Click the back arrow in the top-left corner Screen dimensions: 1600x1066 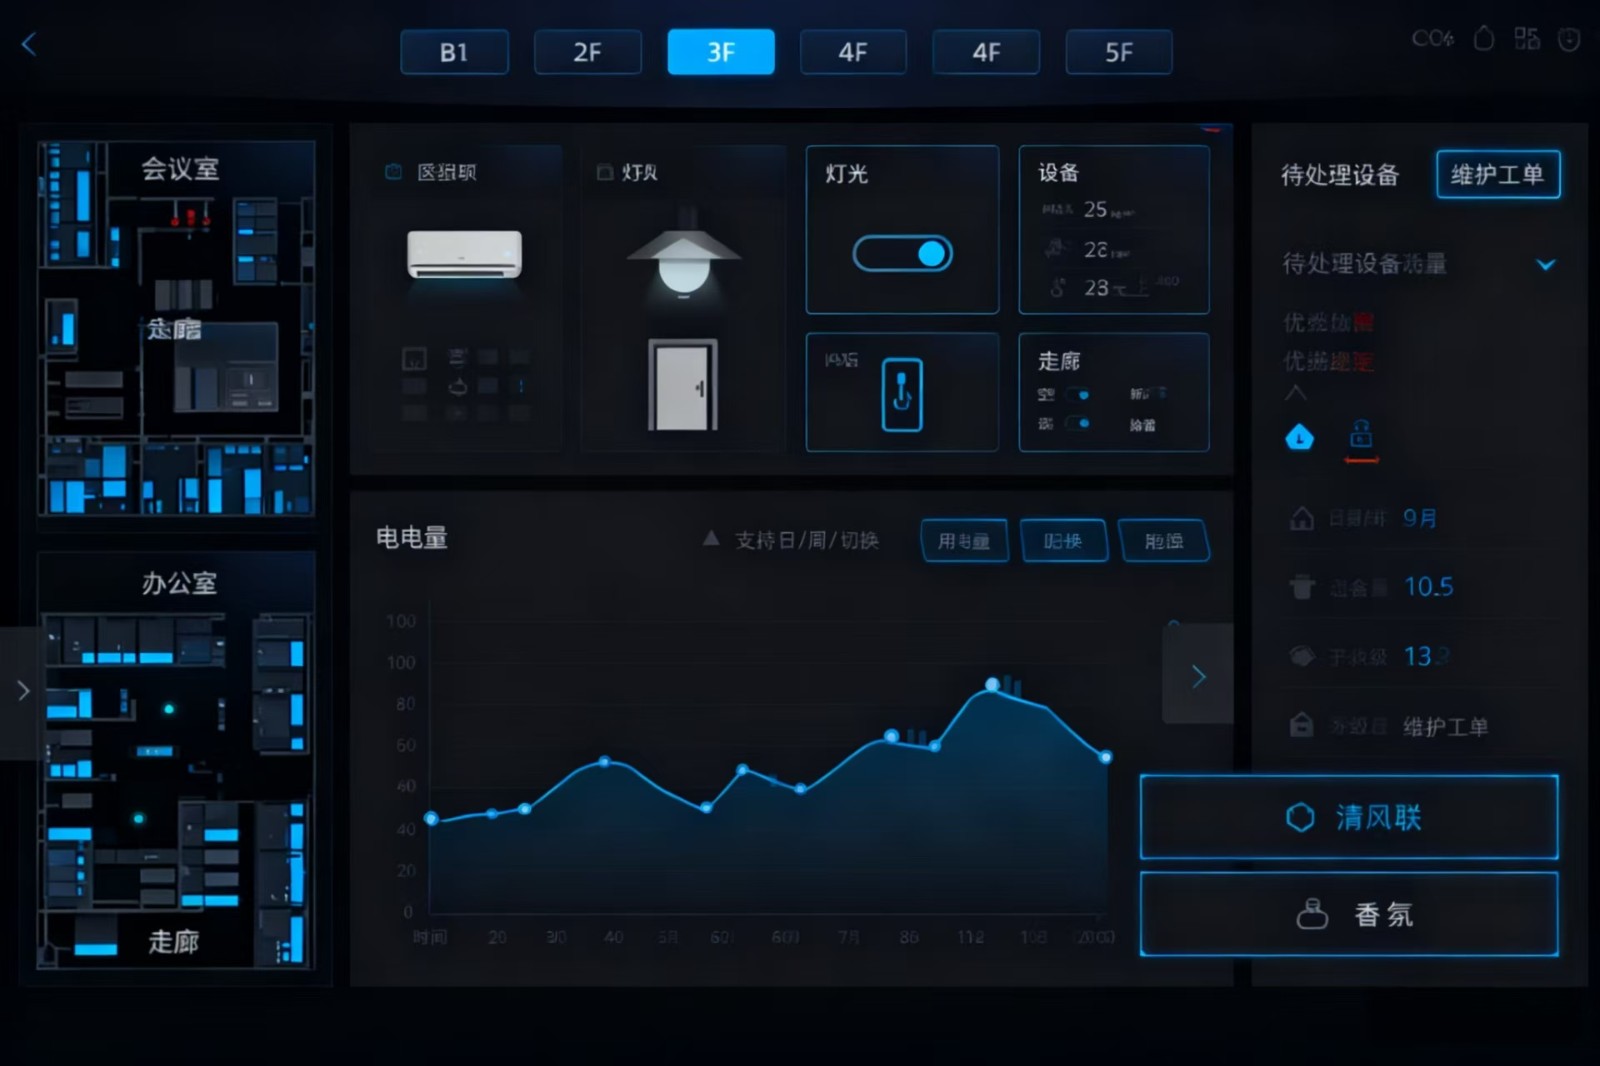pos(29,44)
